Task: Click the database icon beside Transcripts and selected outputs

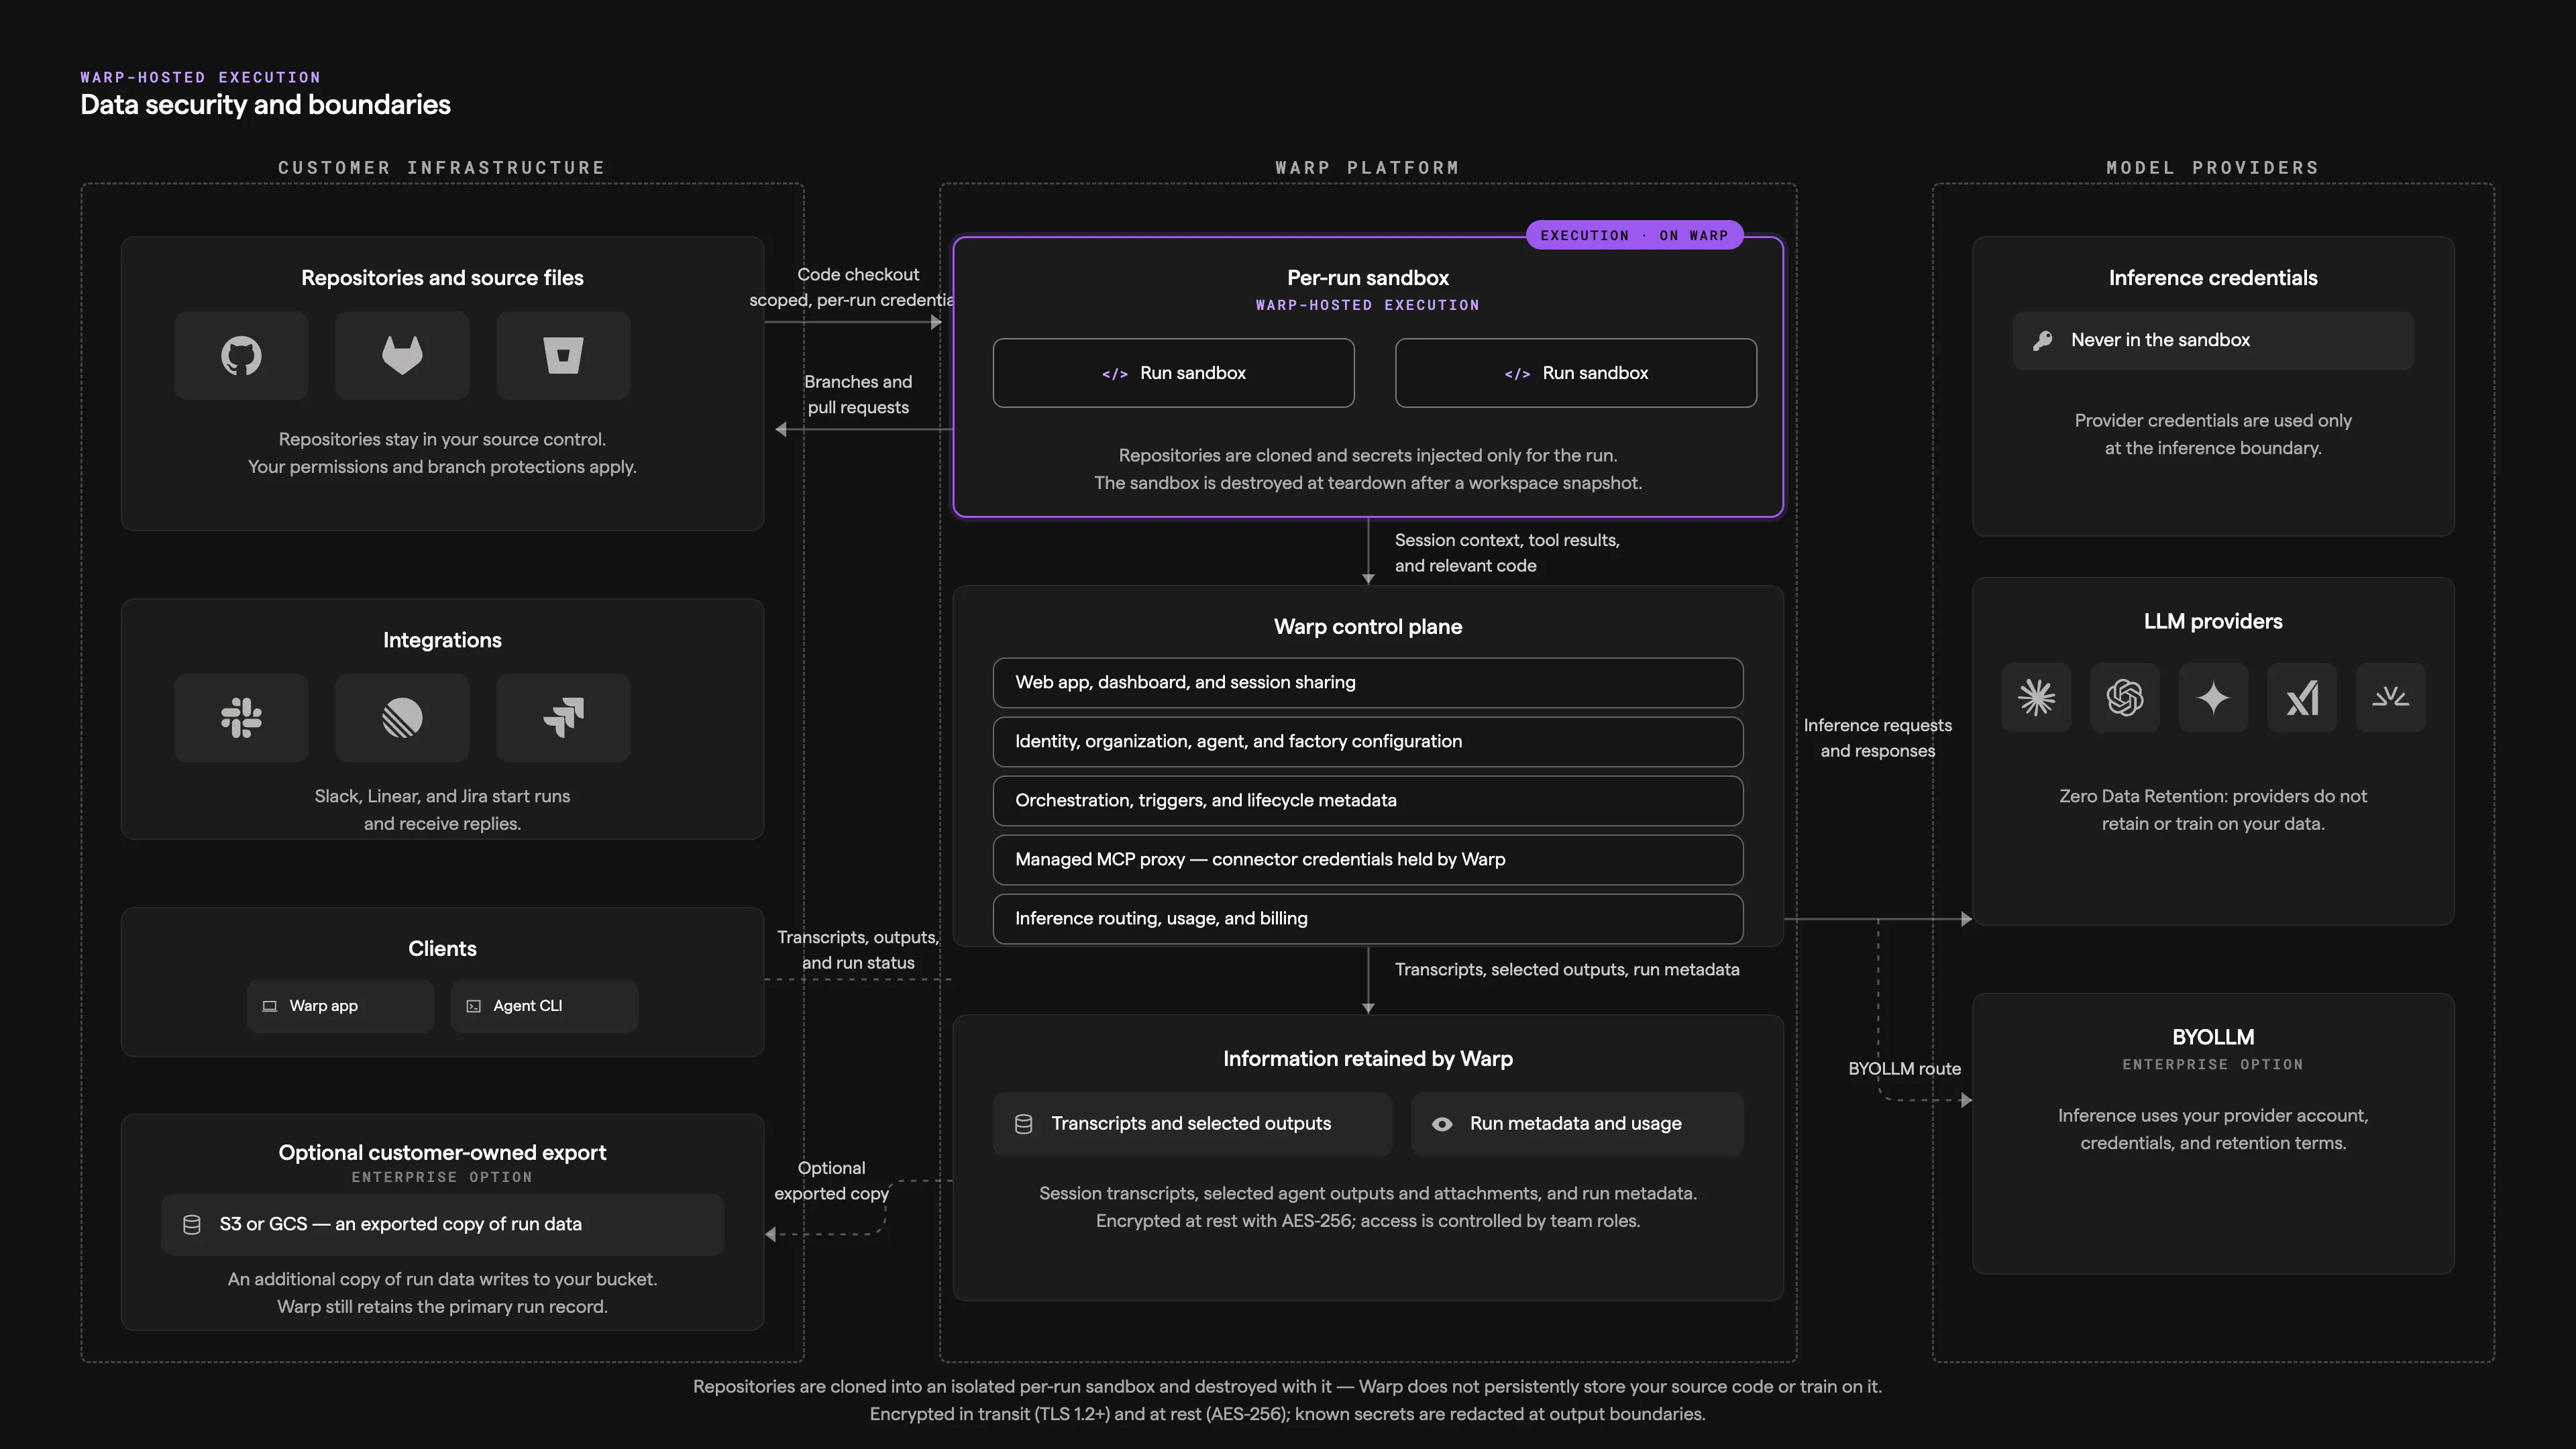Action: 1023,1124
